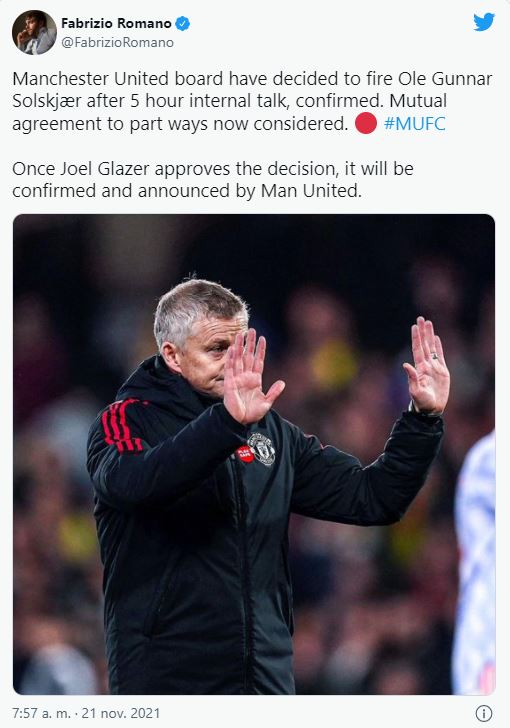
Task: Open the Fabrizio Romano display name
Action: tap(116, 23)
